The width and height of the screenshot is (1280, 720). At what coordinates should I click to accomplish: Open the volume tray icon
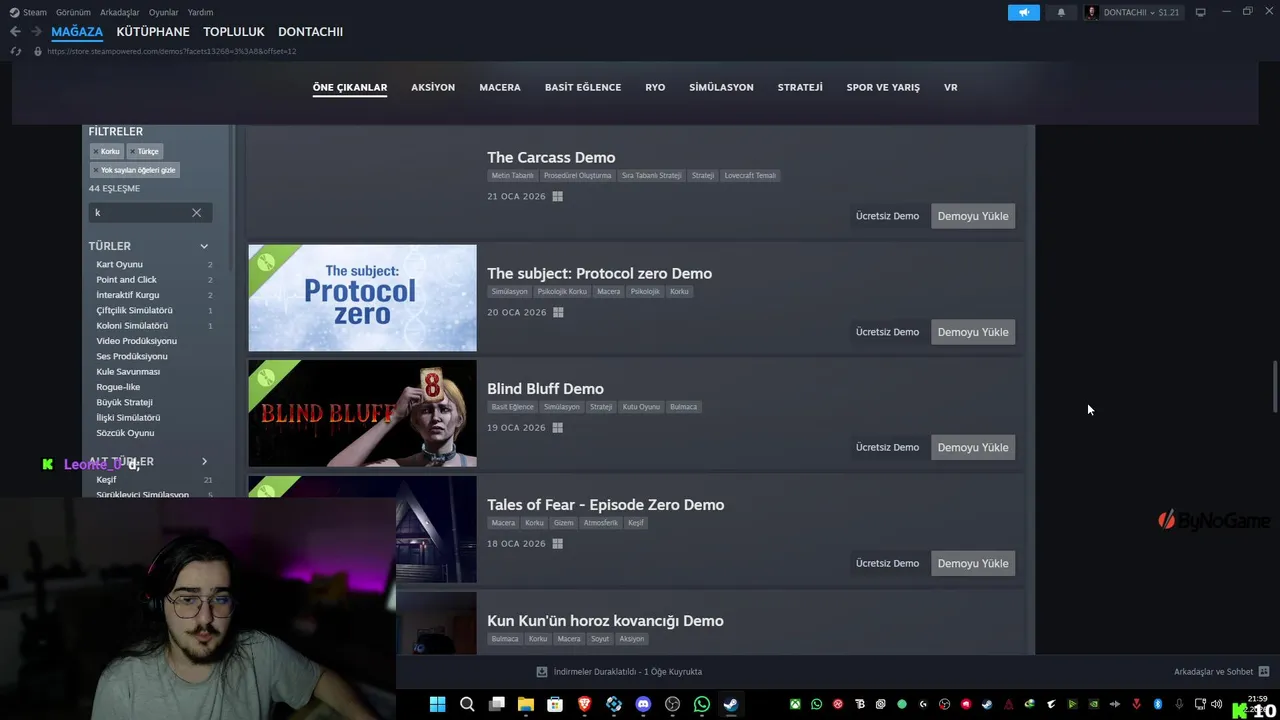(x=1216, y=704)
